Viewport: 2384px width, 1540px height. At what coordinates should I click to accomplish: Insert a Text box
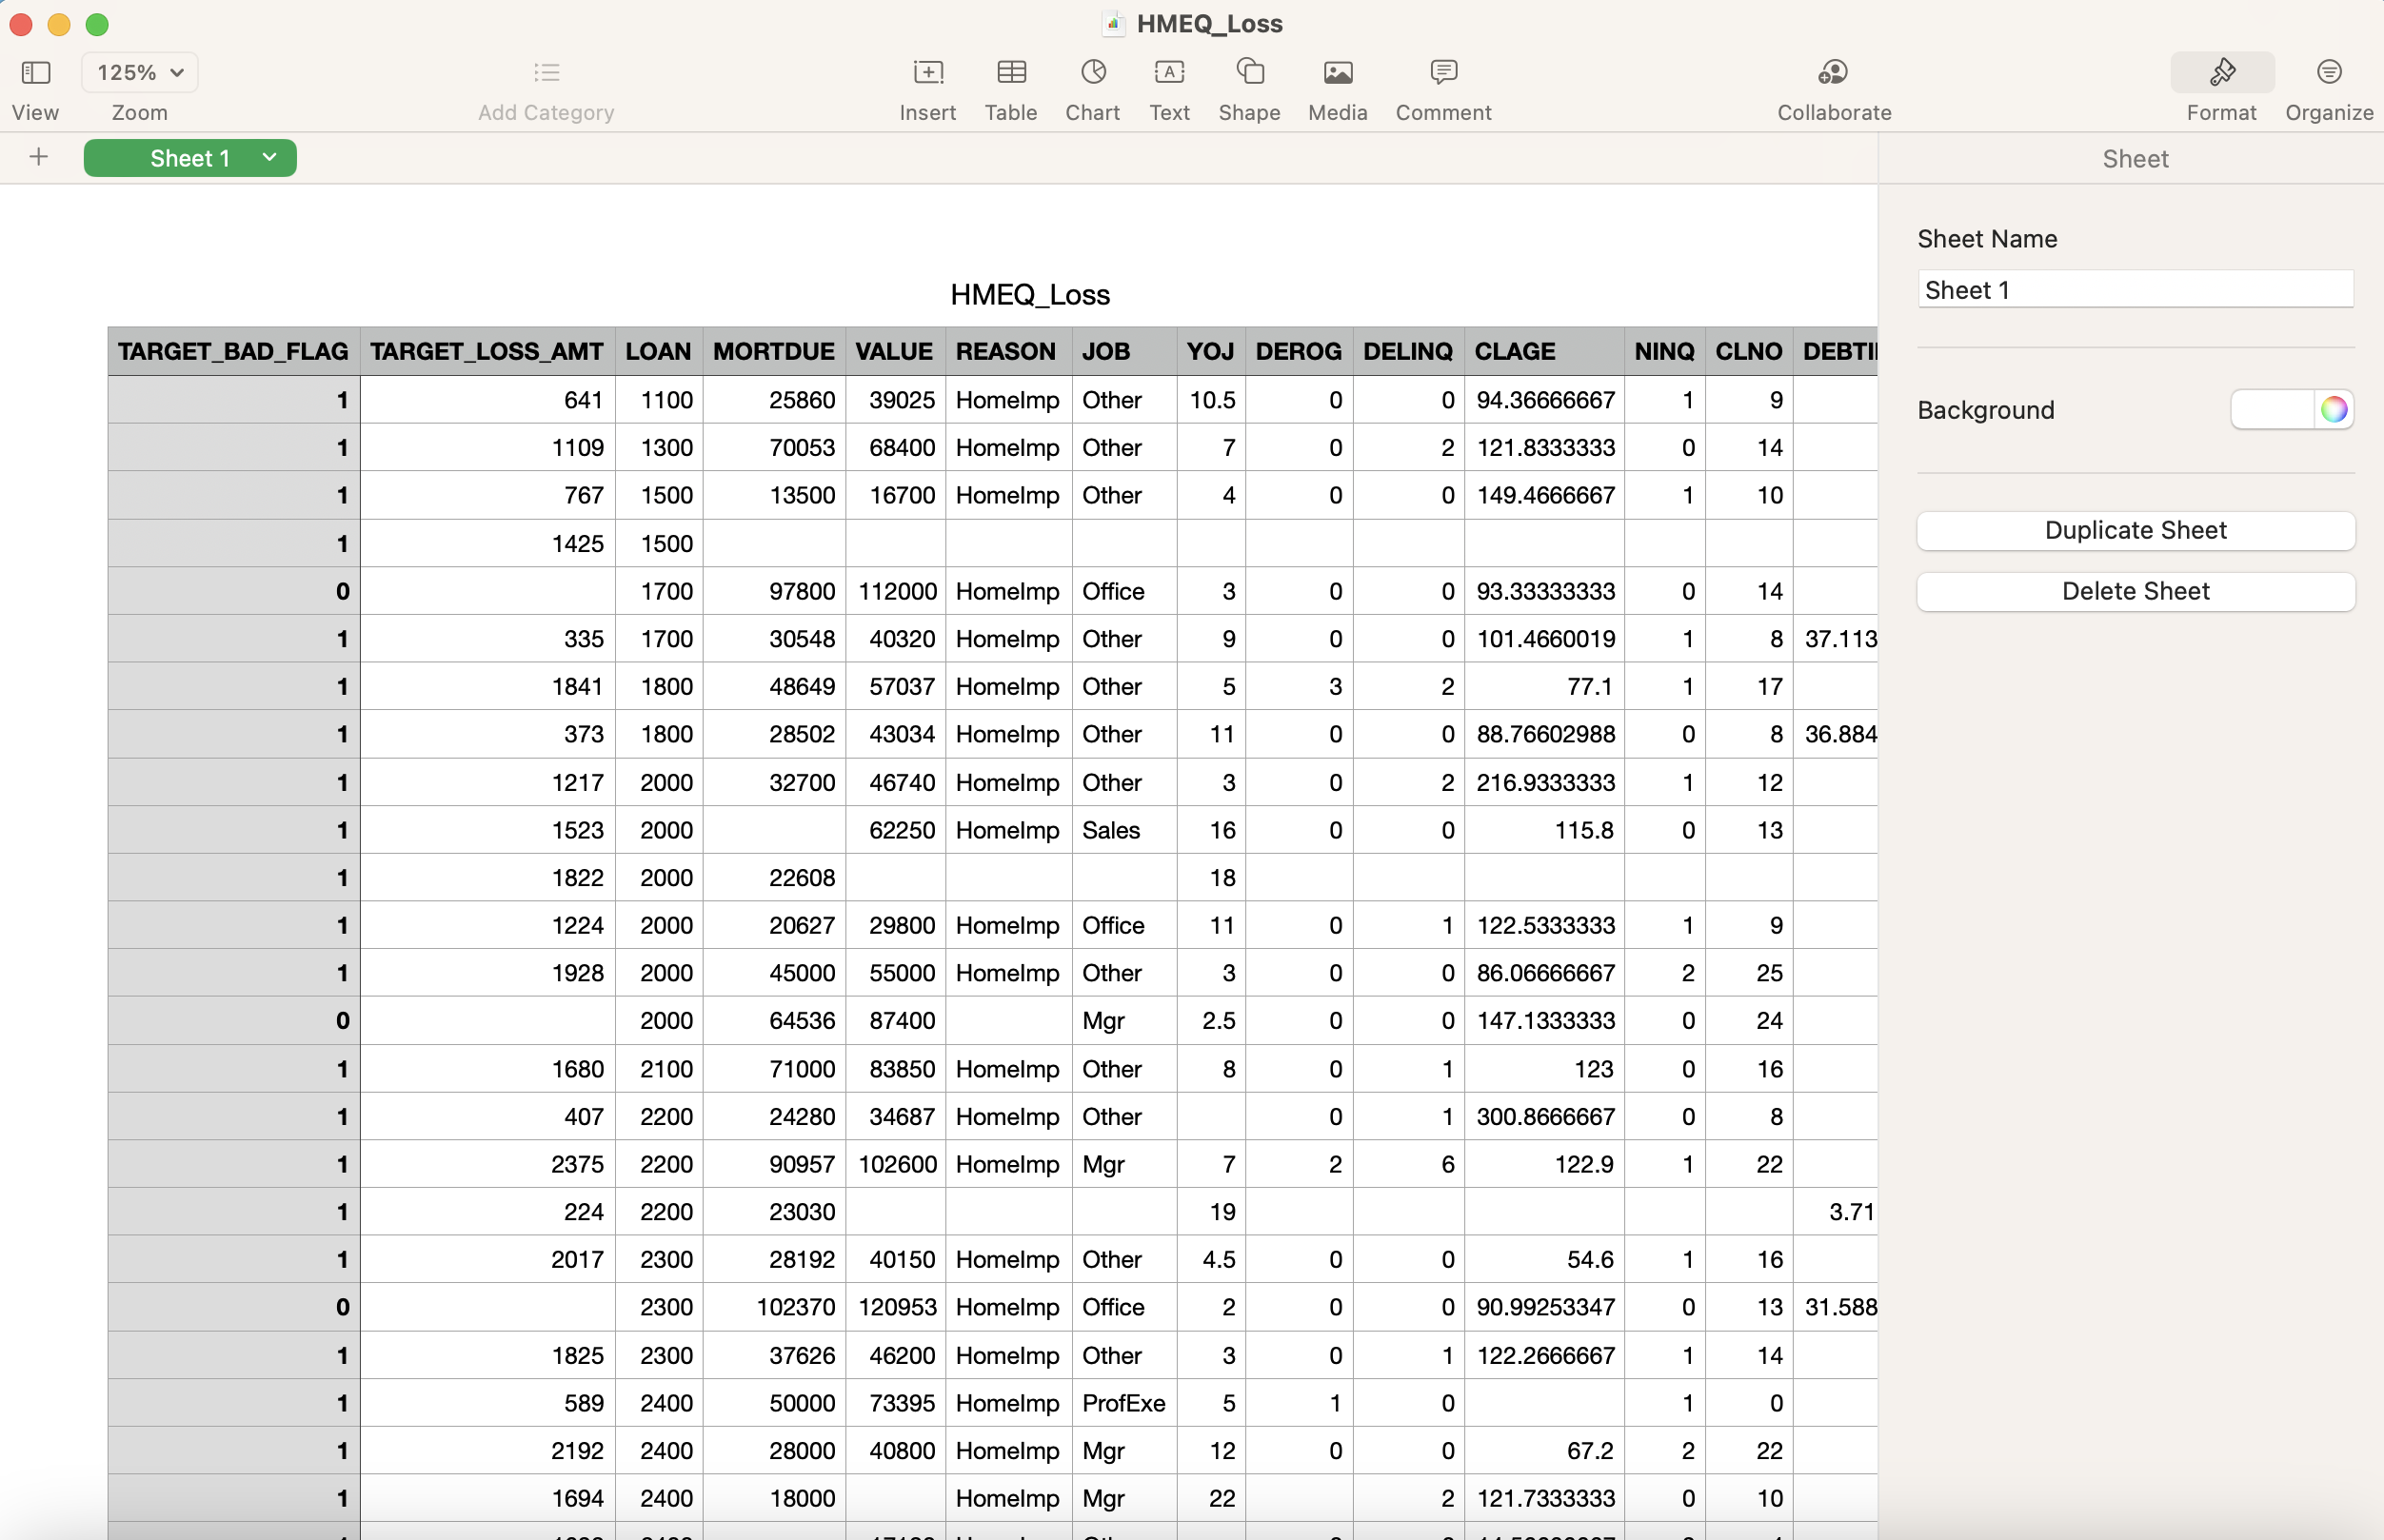click(x=1168, y=72)
